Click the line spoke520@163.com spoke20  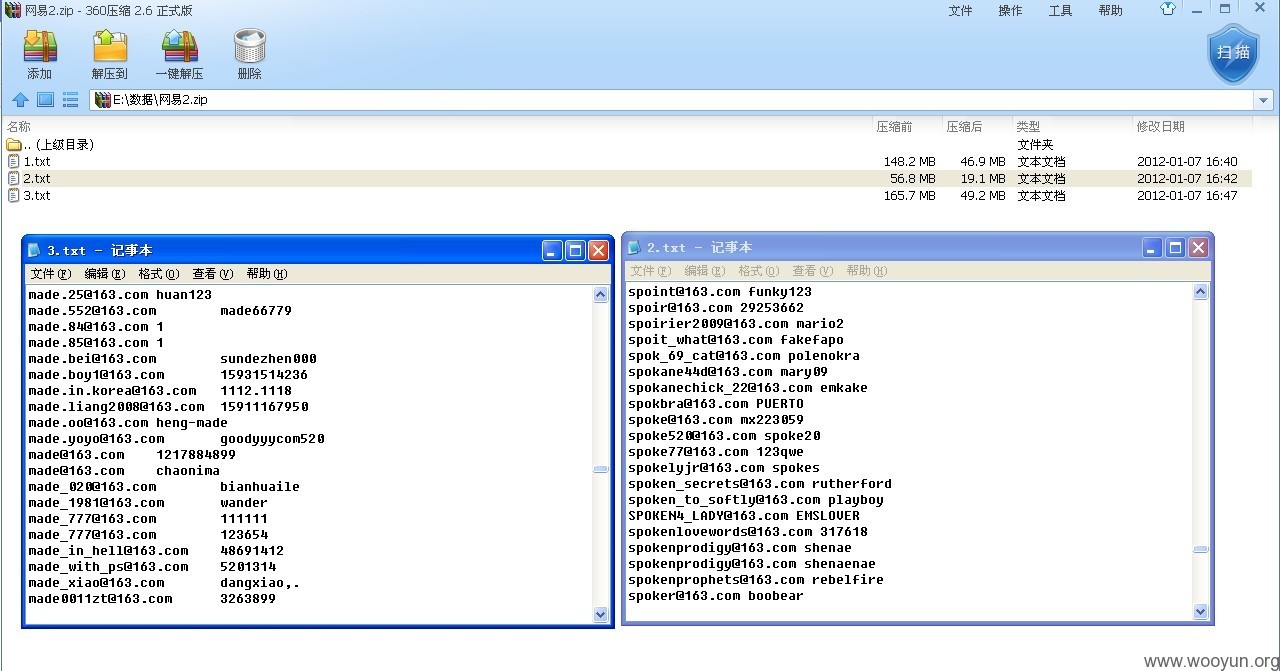click(x=724, y=436)
